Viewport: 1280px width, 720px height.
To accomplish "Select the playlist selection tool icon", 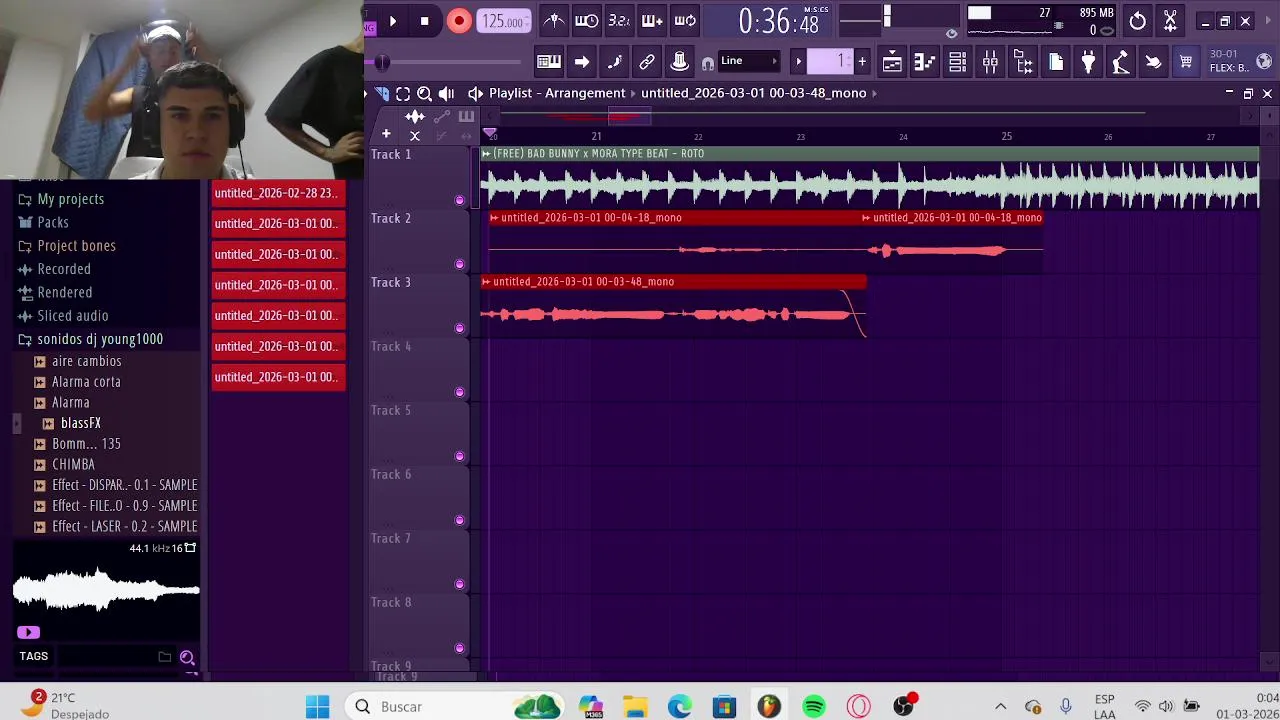I will [403, 93].
